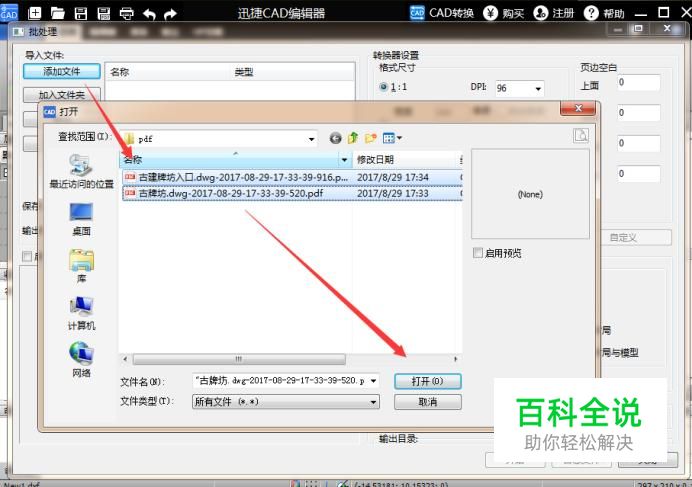The width and height of the screenshot is (692, 487).
Task: Click the 上面 margin input field
Action: pos(639,83)
